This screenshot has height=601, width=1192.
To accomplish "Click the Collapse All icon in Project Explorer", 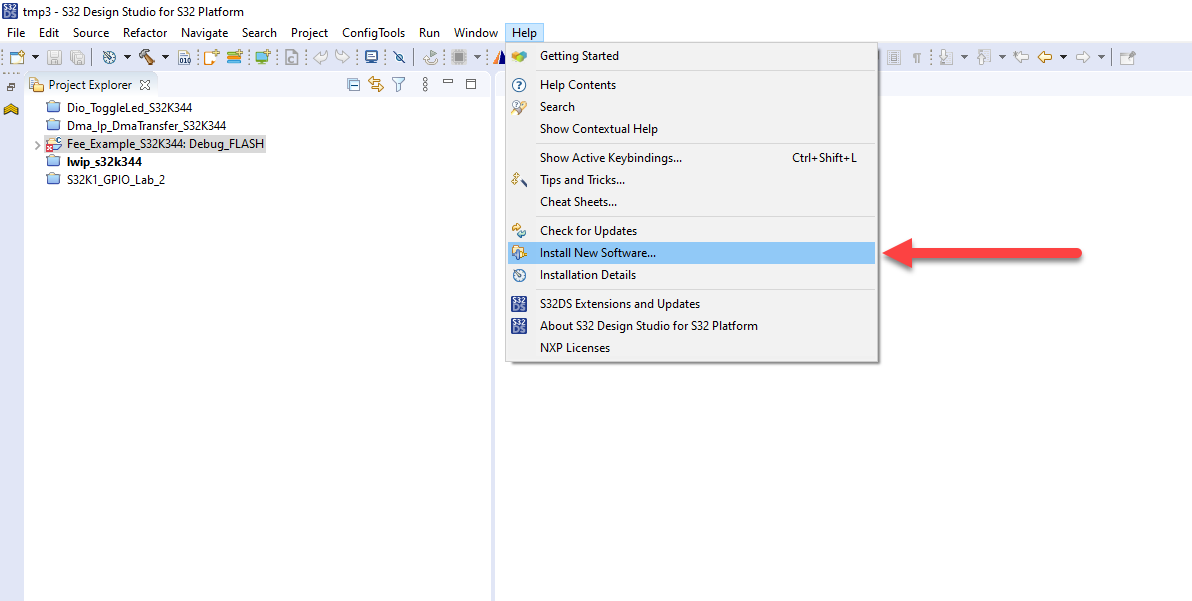I will pos(353,84).
